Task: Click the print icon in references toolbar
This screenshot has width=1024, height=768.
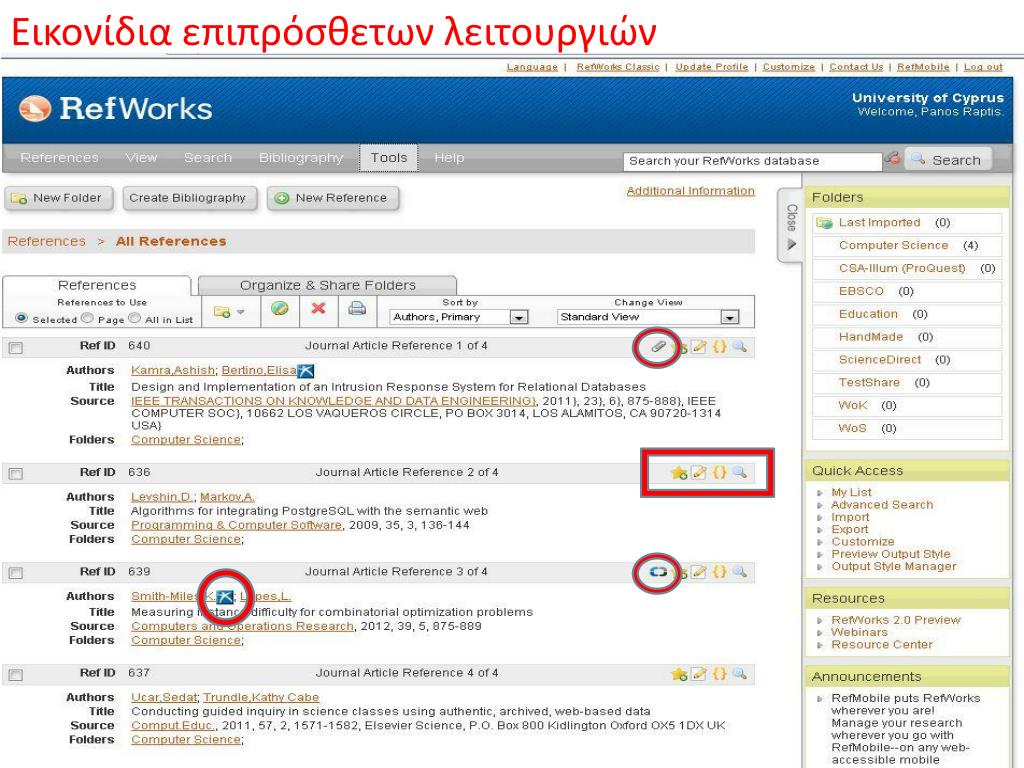Action: click(x=357, y=308)
